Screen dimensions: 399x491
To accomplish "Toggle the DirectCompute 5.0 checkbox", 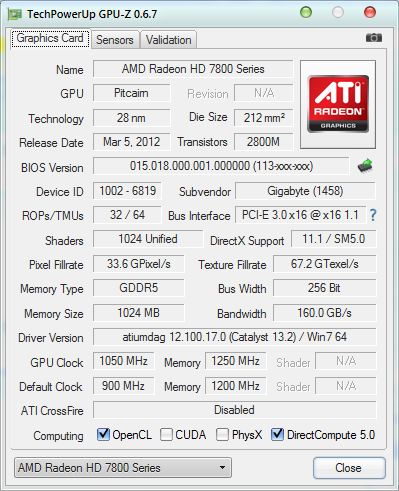I will pos(277,434).
